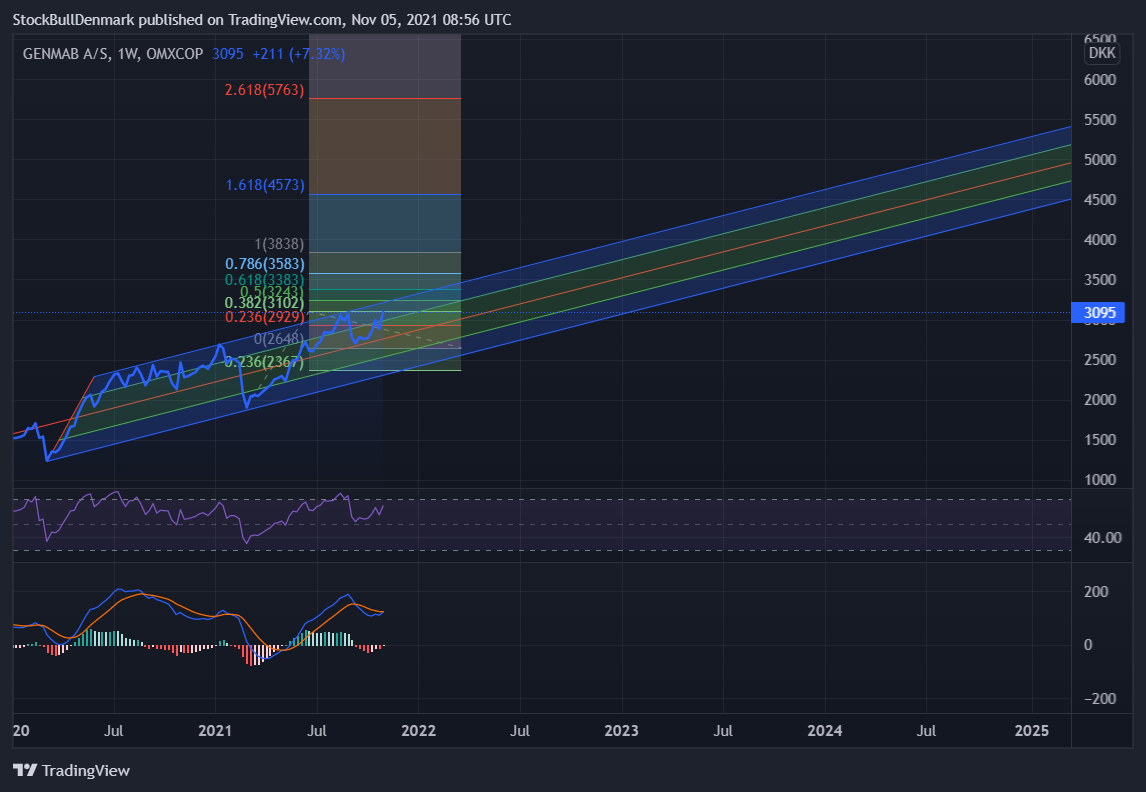The height and width of the screenshot is (792, 1146).
Task: Click the 0.786(3583) Fibonacci label
Action: pos(265,264)
